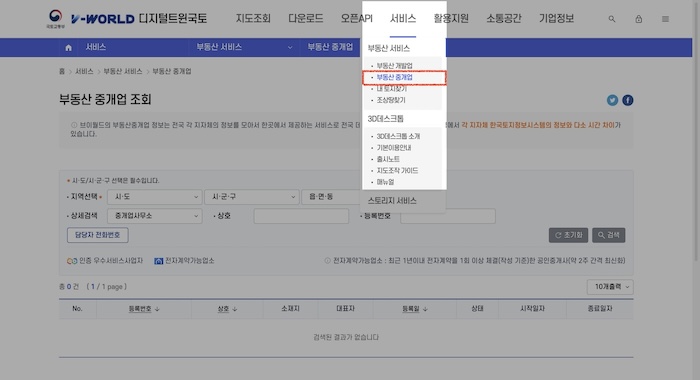Click 서비스 in blue navigation bar
This screenshot has height=380, width=700.
[96, 47]
